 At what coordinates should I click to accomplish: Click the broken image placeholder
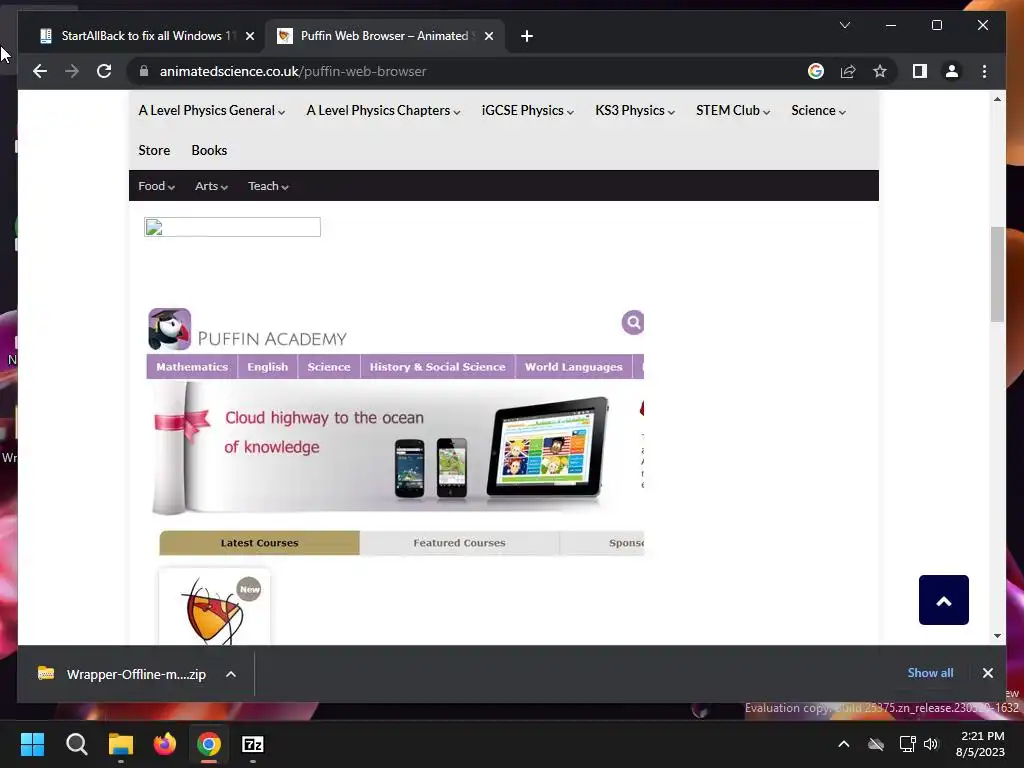click(x=232, y=227)
